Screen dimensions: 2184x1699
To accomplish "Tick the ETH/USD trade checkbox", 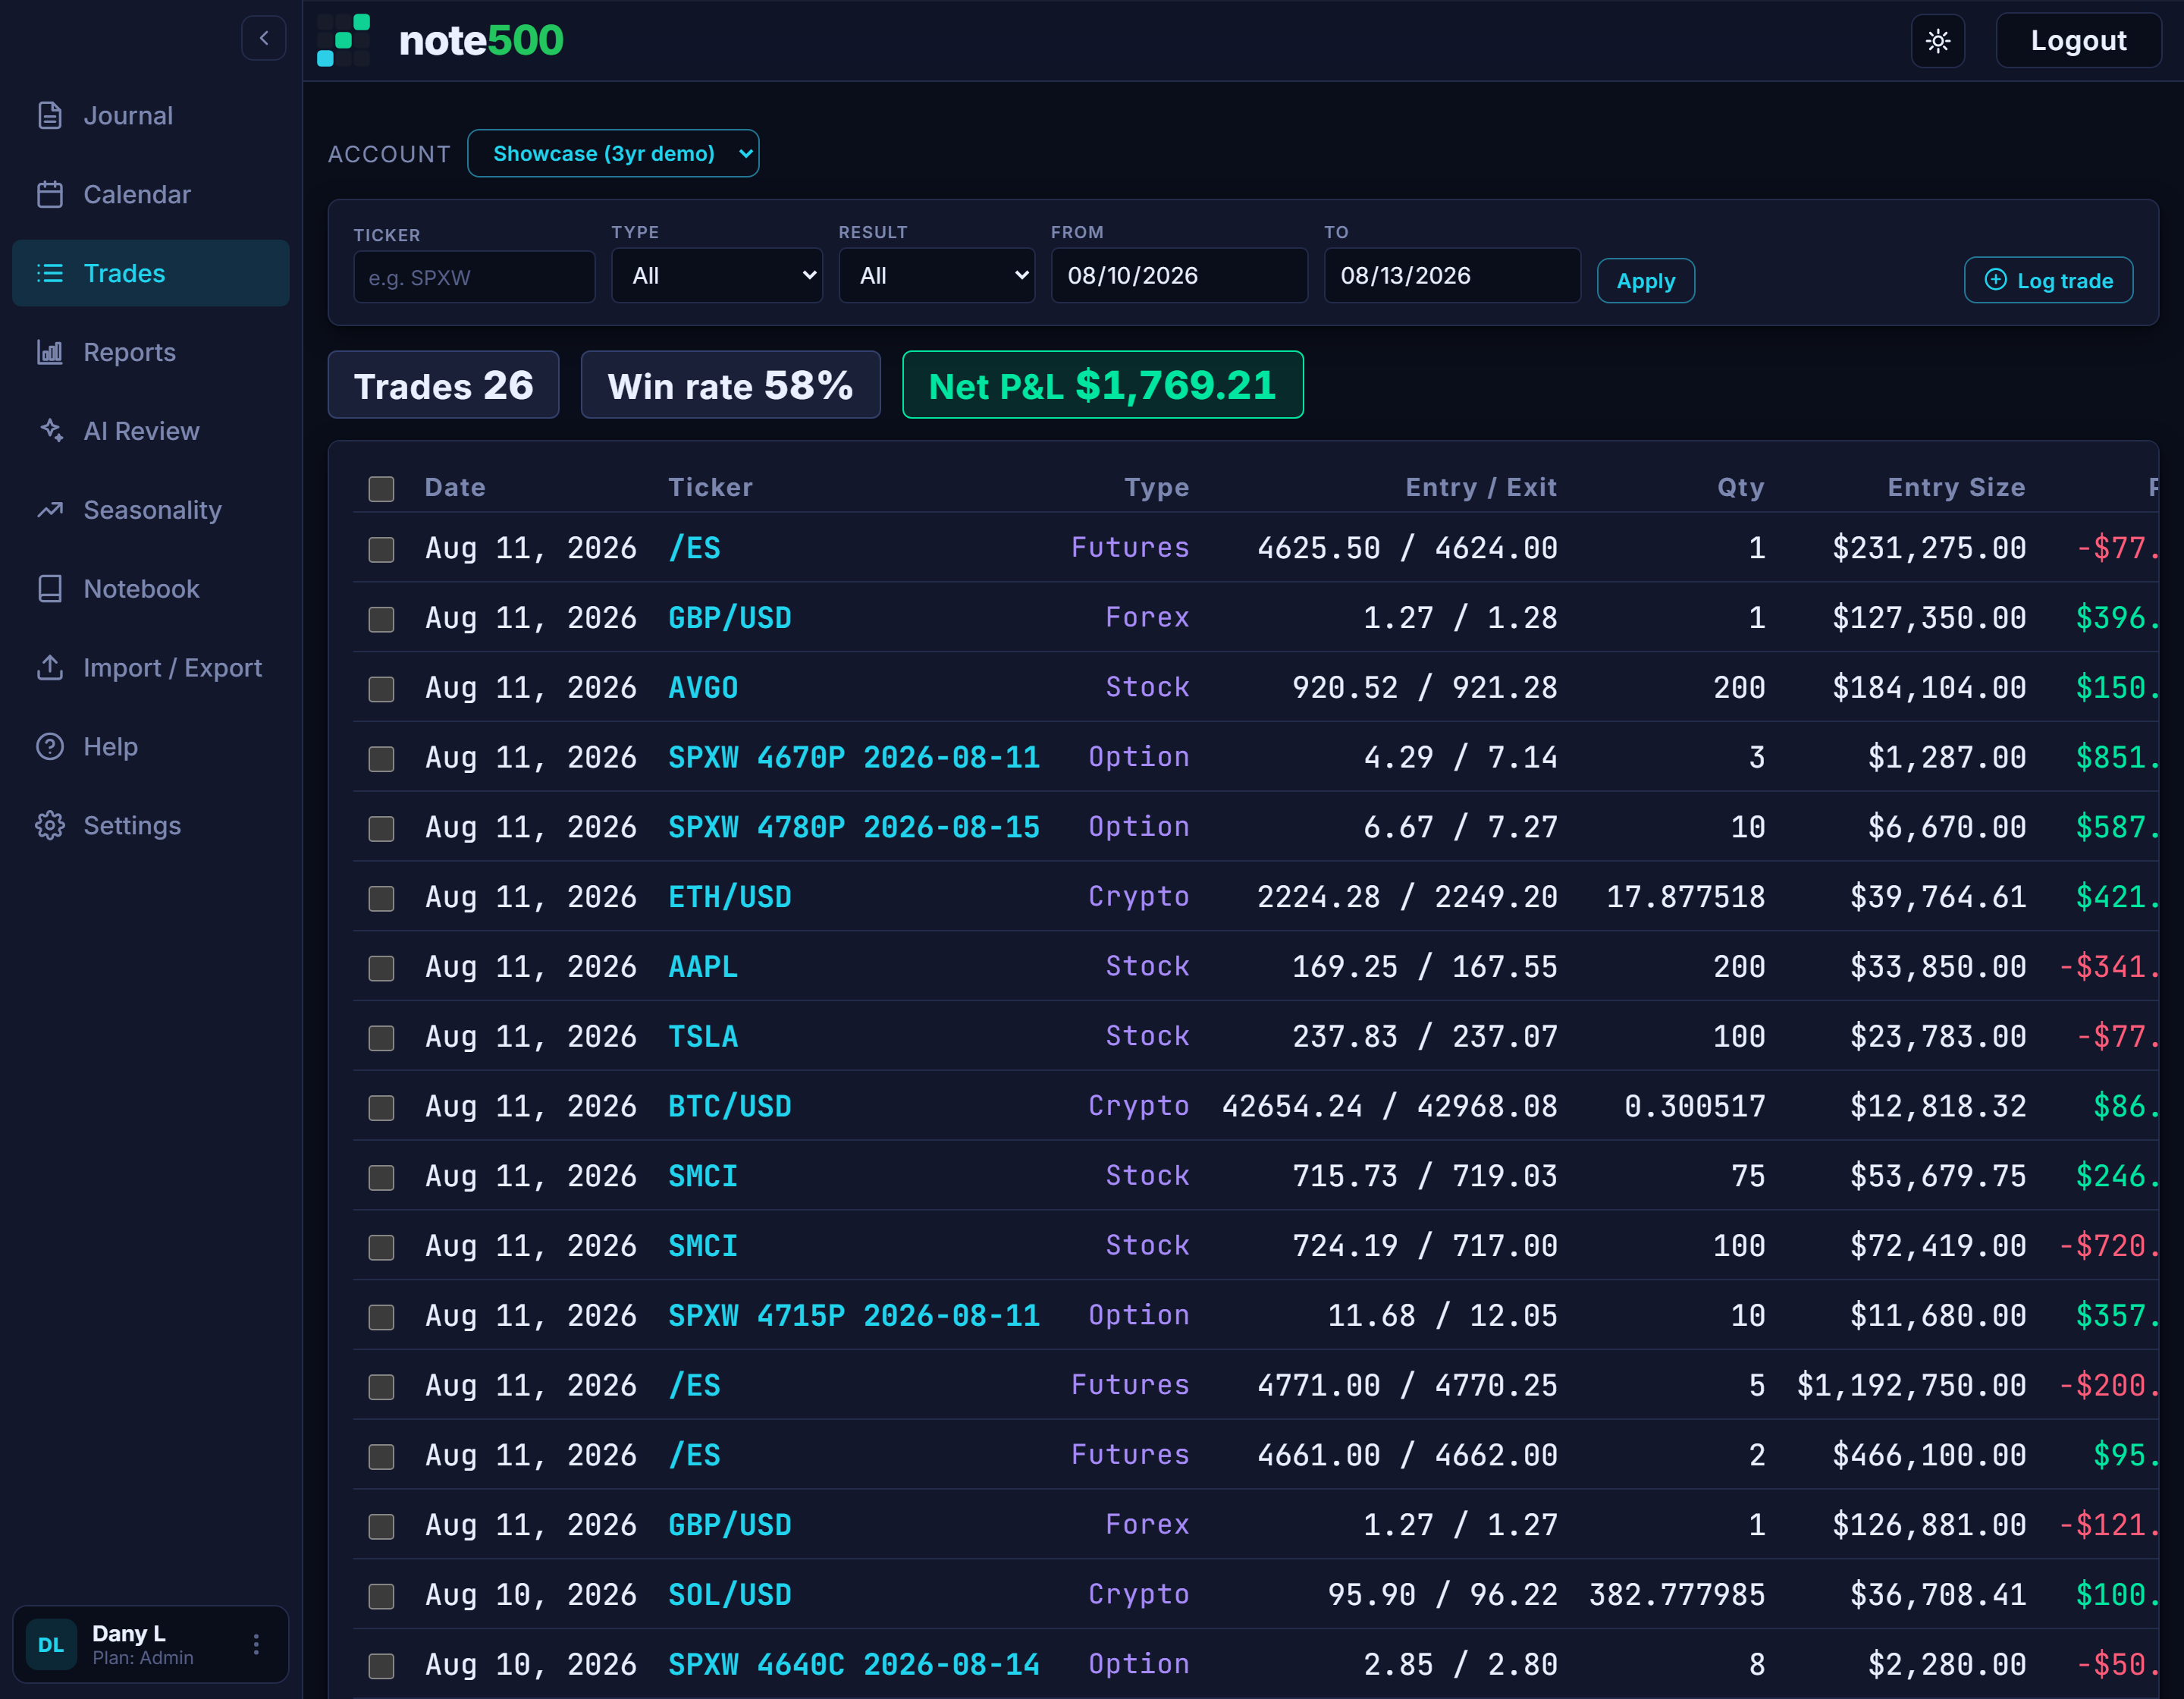I will click(381, 899).
